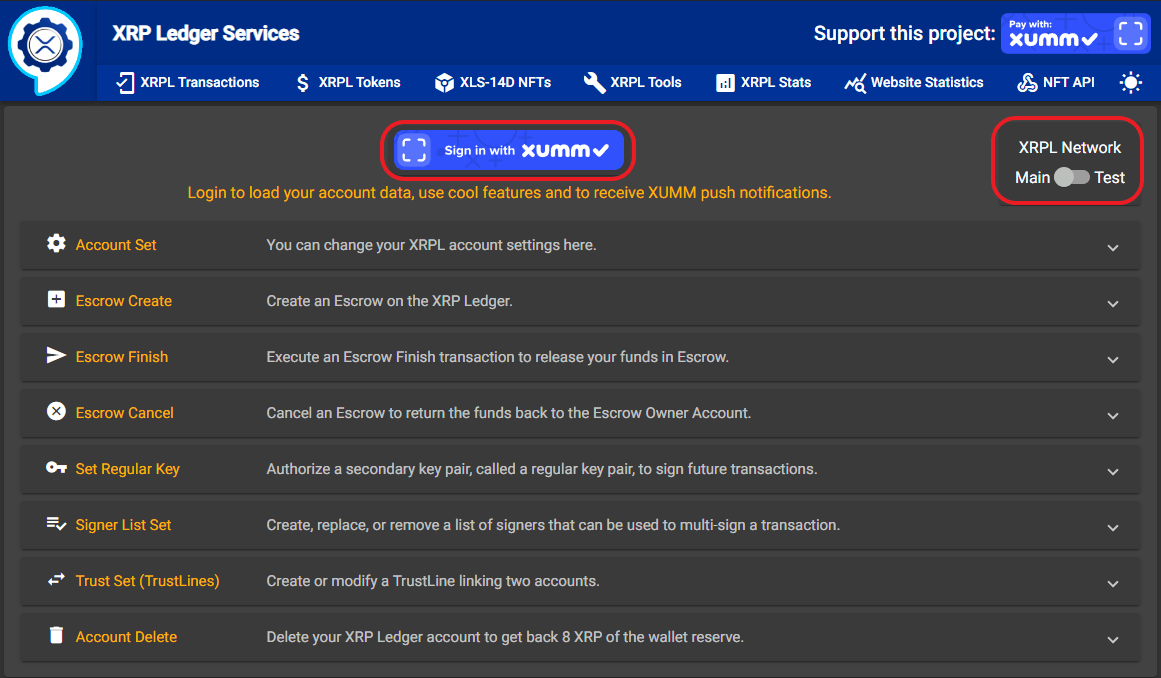Click description 'Authorize a secondary key pair'
The image size is (1161, 678).
(x=542, y=469)
